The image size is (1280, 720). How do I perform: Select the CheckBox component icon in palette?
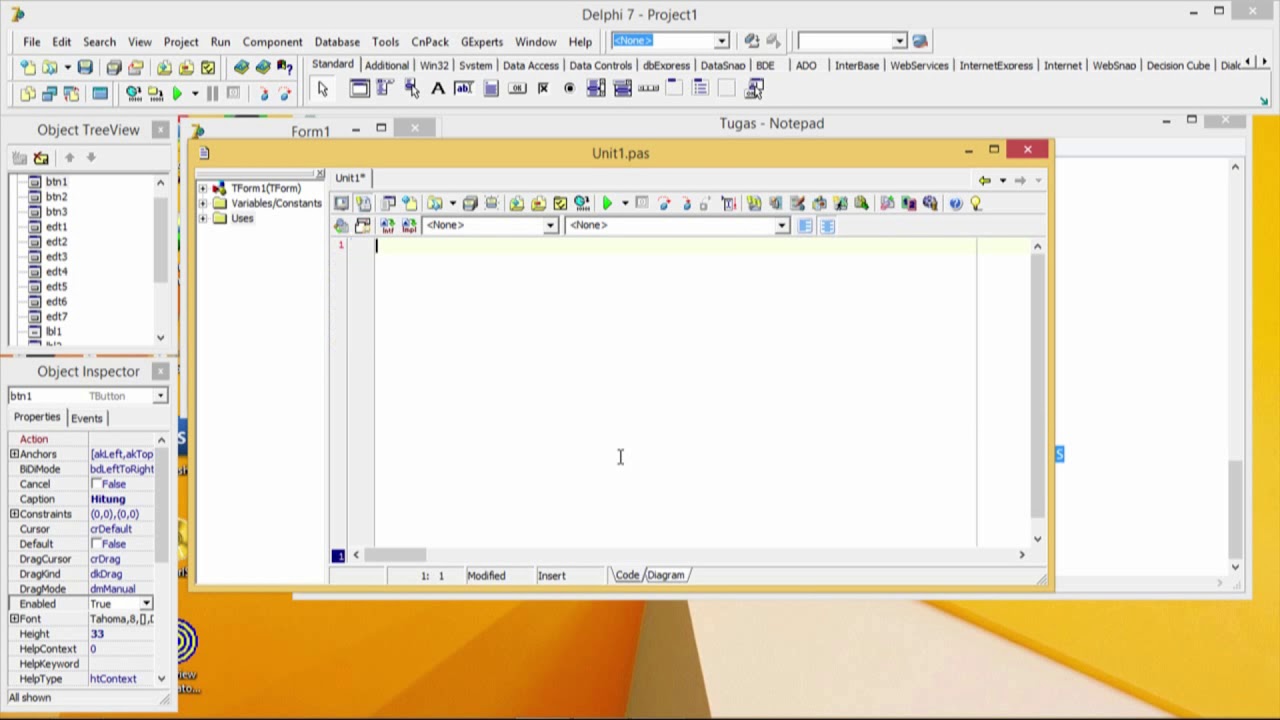(x=543, y=89)
